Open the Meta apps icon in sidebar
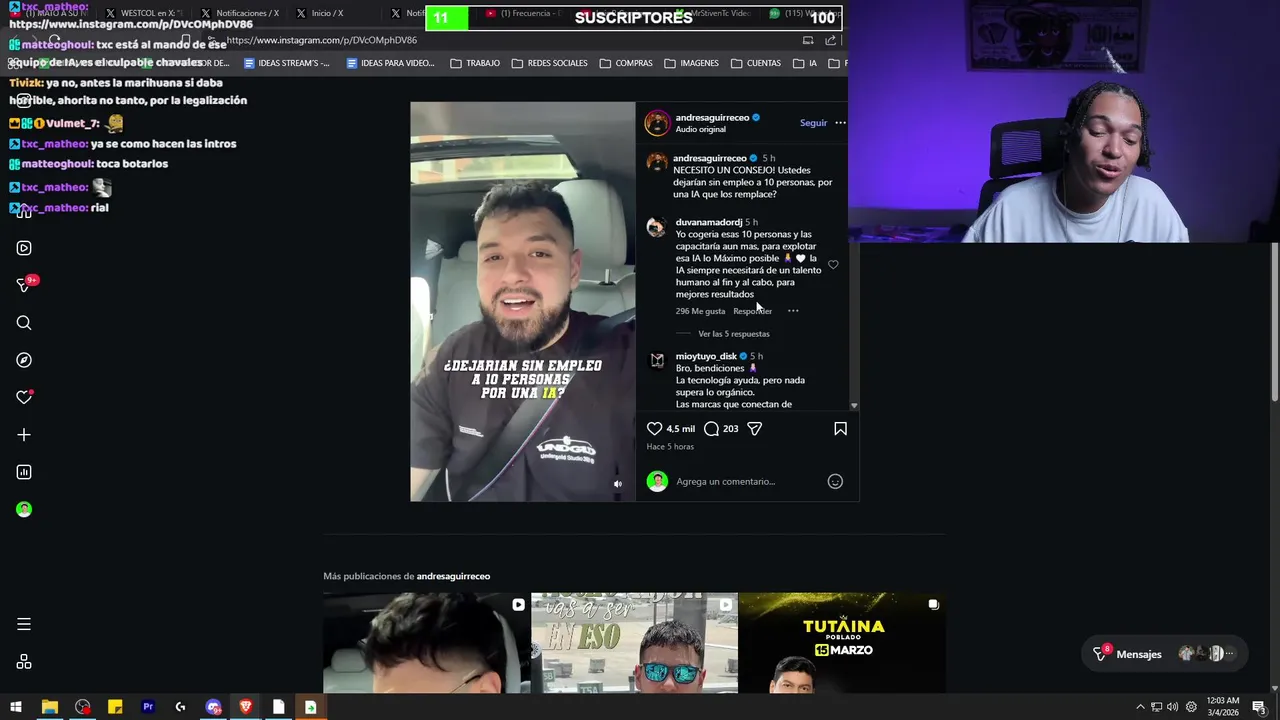 (24, 662)
